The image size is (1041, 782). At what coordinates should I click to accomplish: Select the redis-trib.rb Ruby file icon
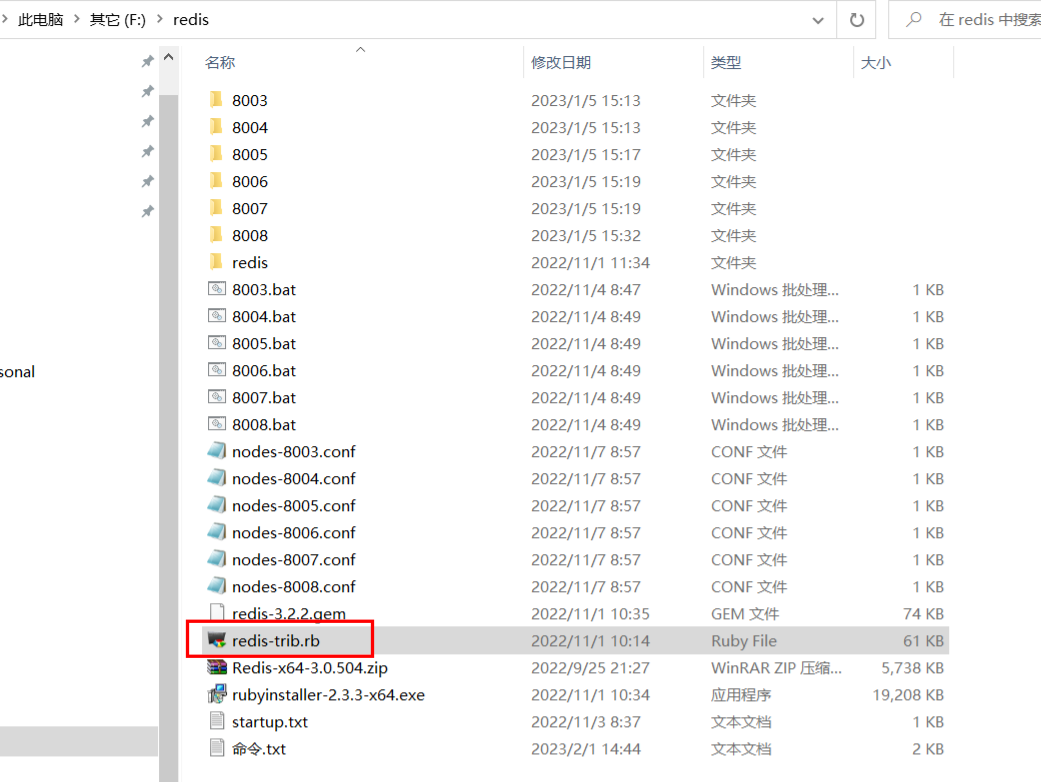tap(217, 640)
